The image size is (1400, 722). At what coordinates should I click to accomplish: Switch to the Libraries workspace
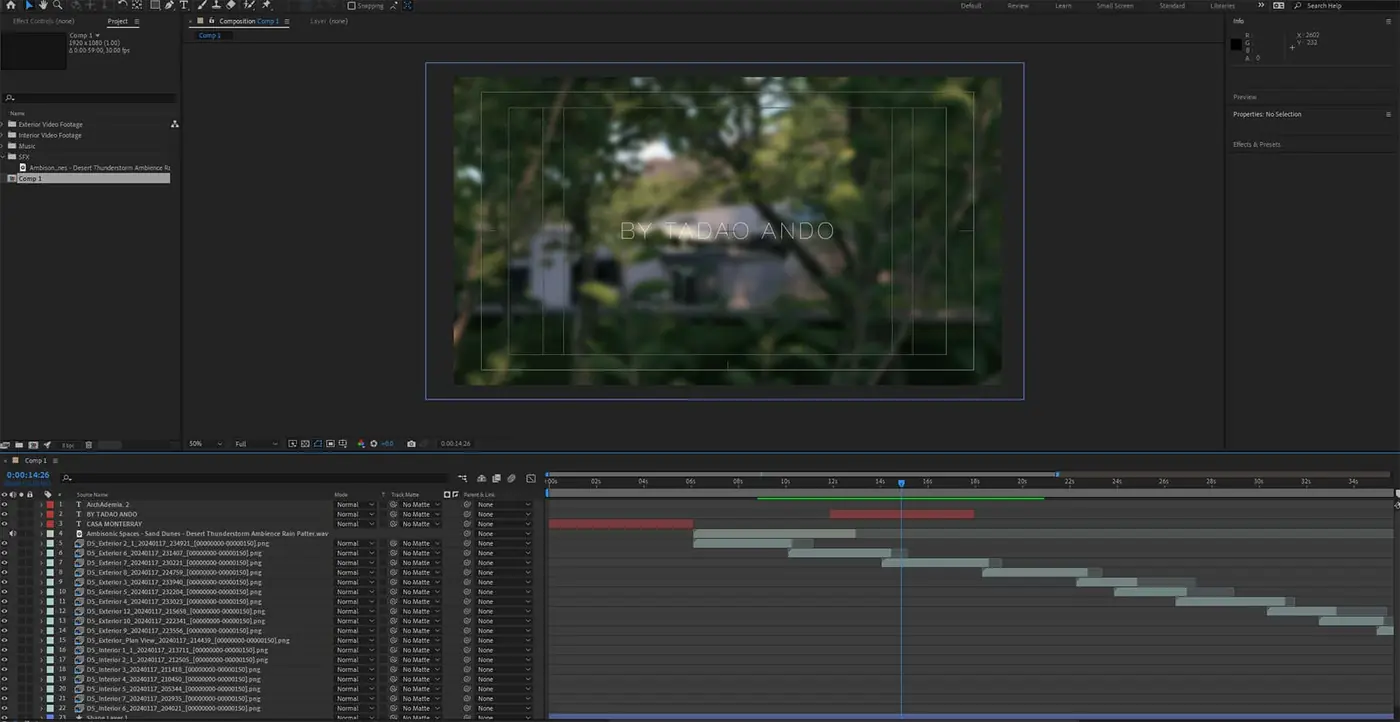[x=1222, y=6]
